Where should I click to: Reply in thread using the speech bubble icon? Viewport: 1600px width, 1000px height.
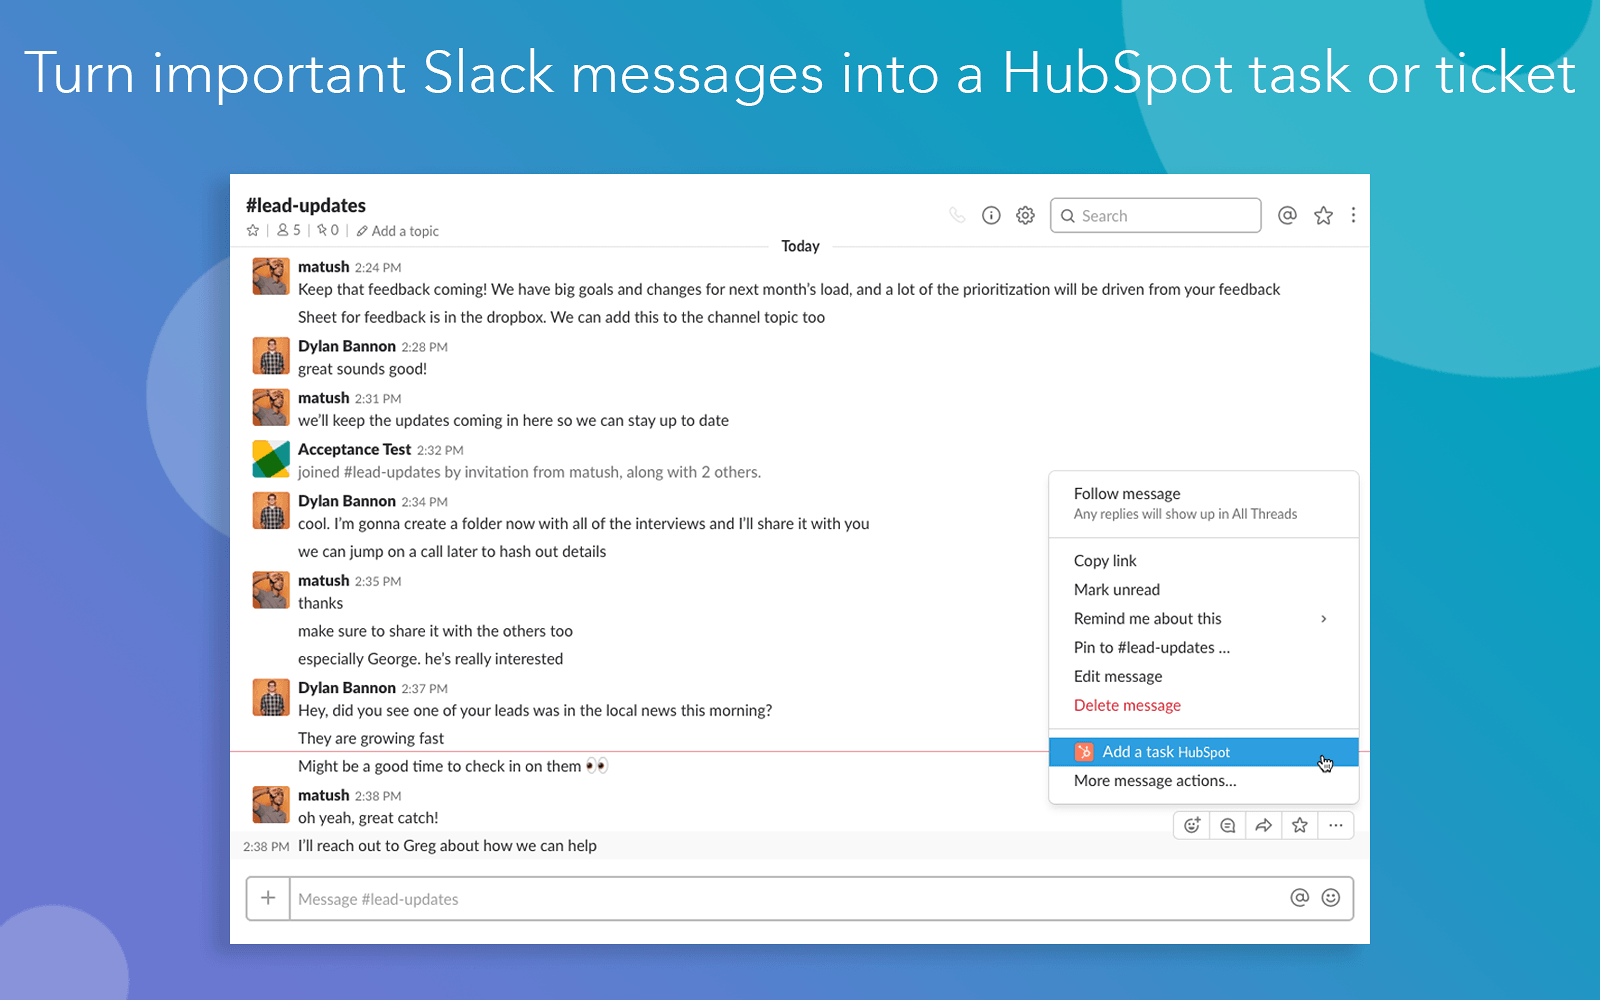pyautogui.click(x=1227, y=824)
